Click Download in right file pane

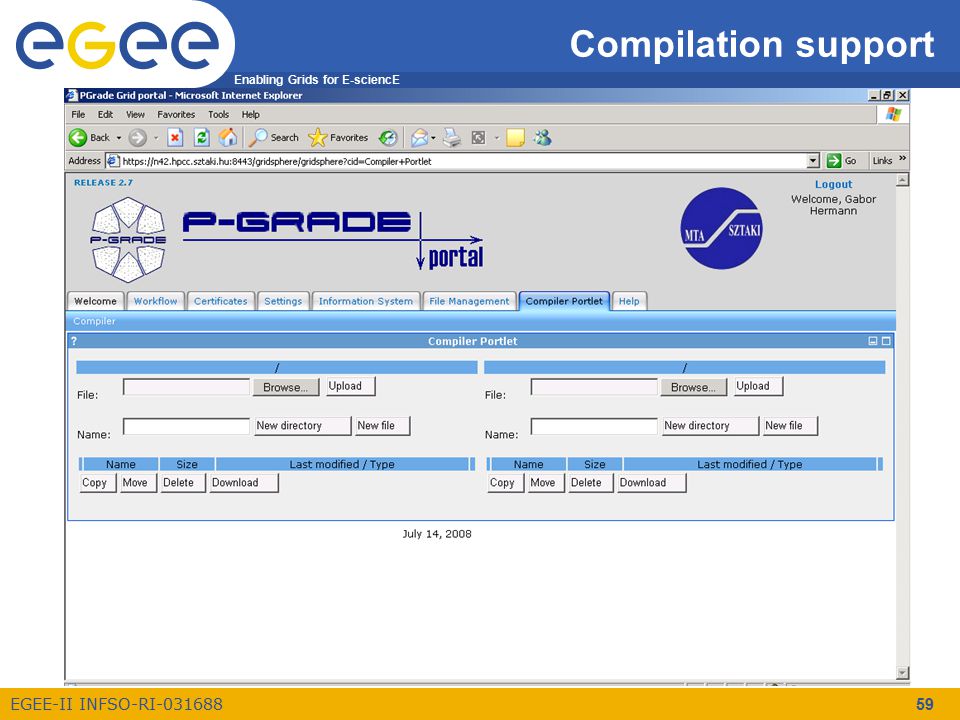pyautogui.click(x=651, y=482)
